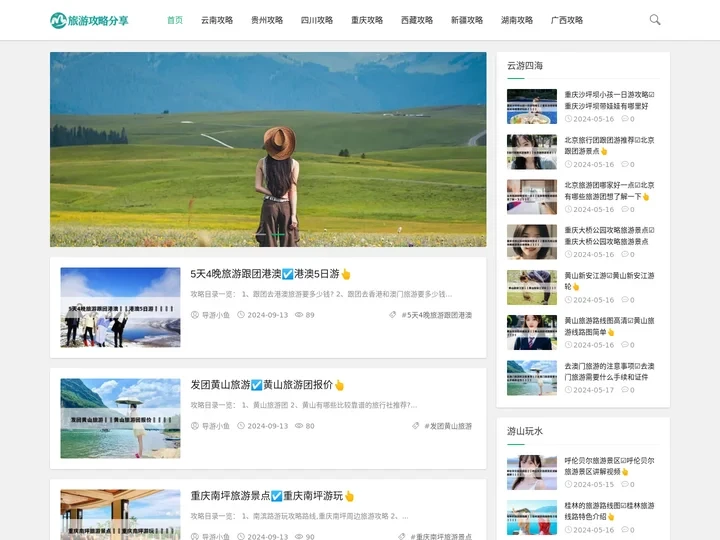Open article 重庆南坪旅游景点 title
The width and height of the screenshot is (720, 540).
[x=272, y=496]
